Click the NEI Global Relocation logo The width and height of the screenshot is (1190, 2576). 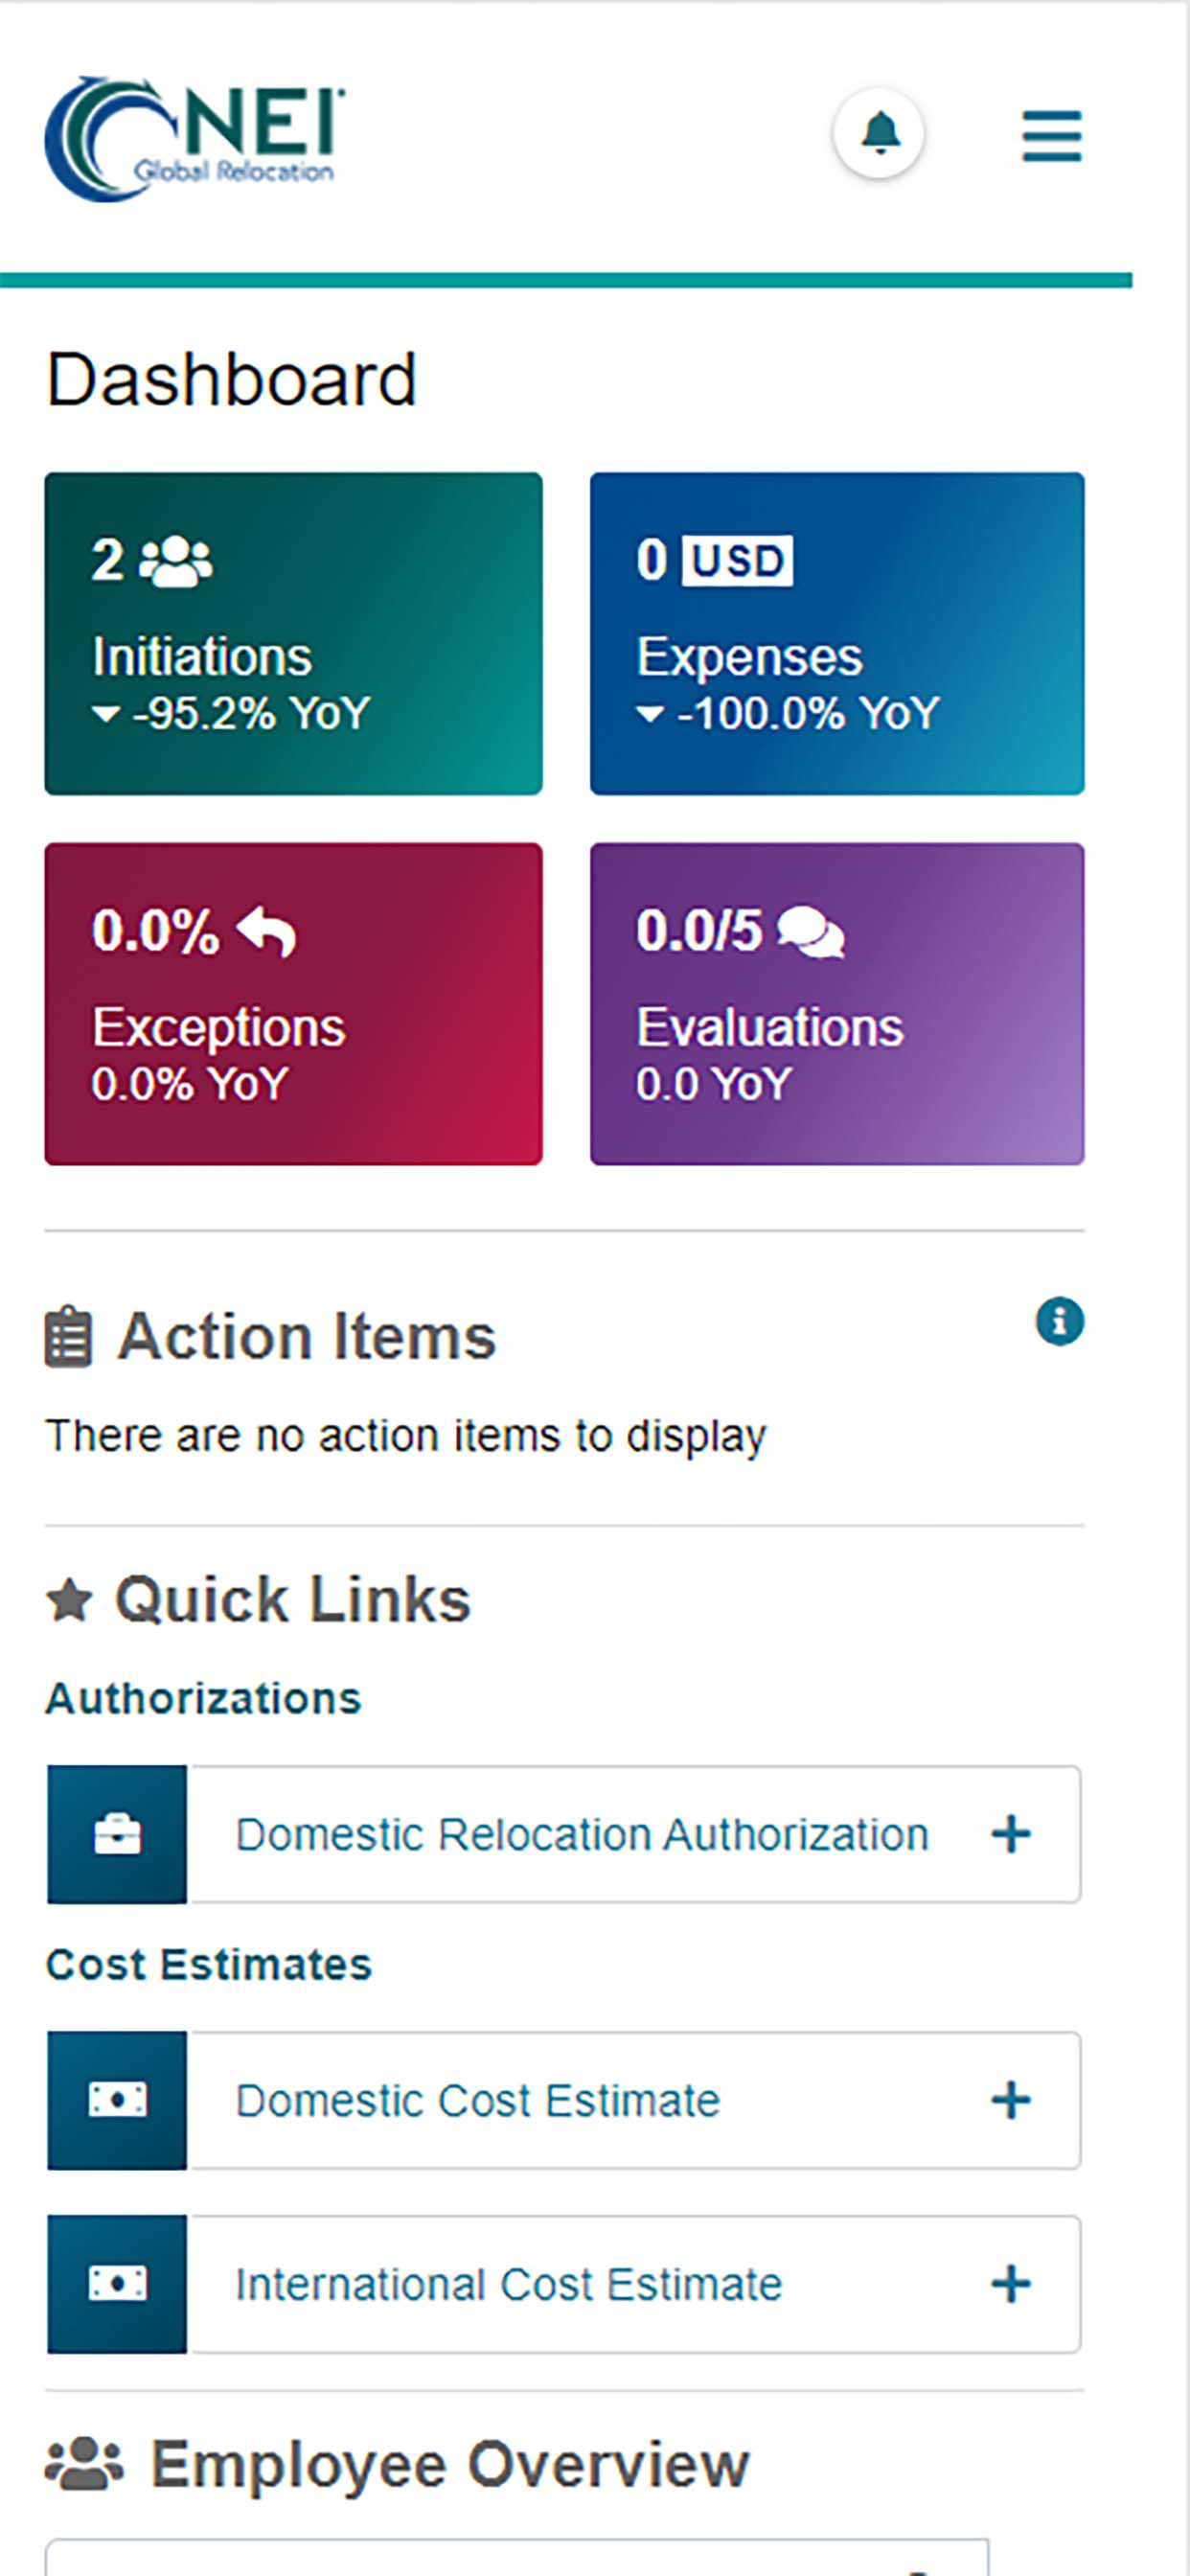(x=195, y=138)
